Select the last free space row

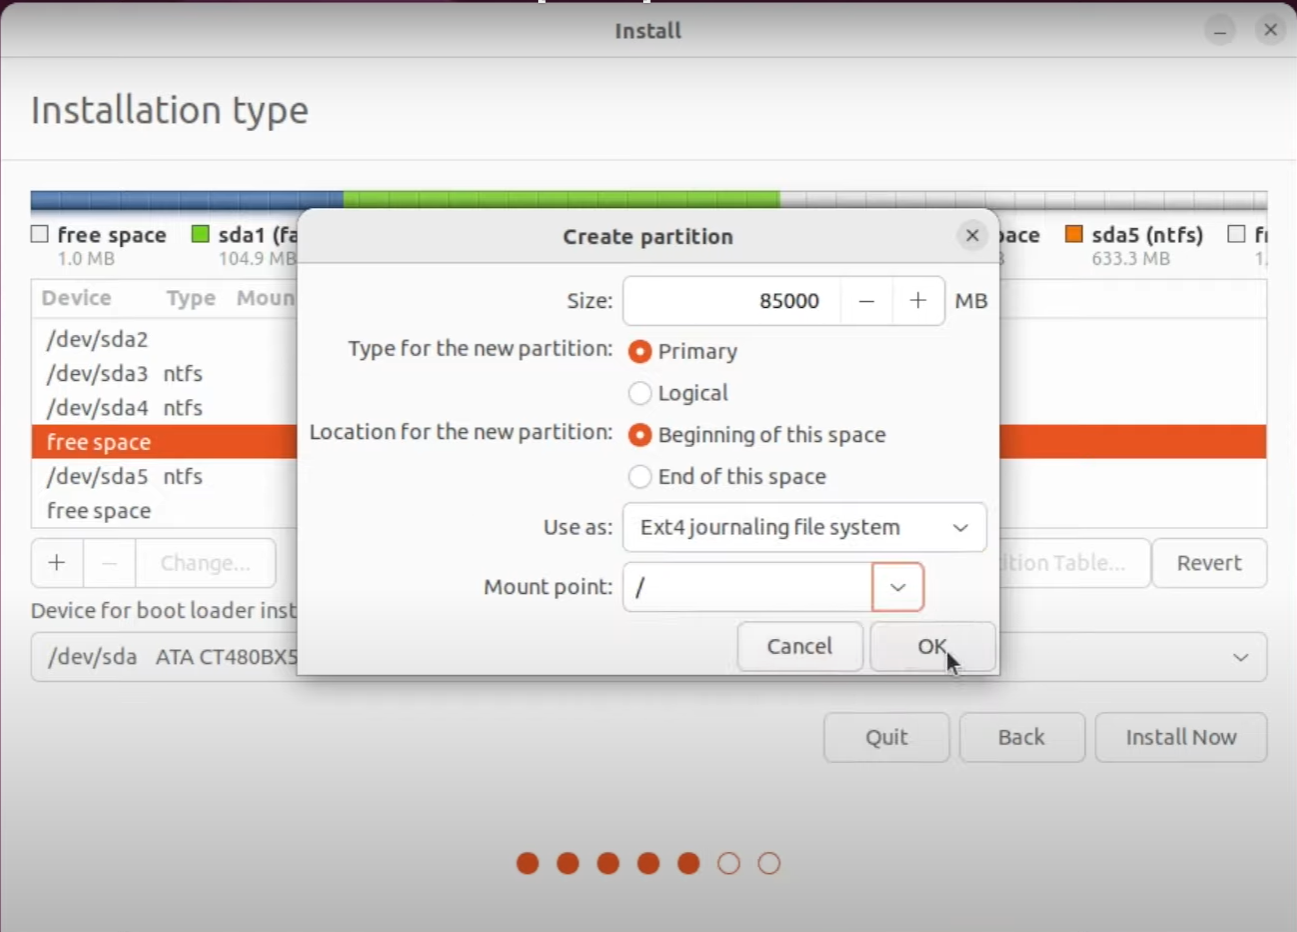pos(164,511)
